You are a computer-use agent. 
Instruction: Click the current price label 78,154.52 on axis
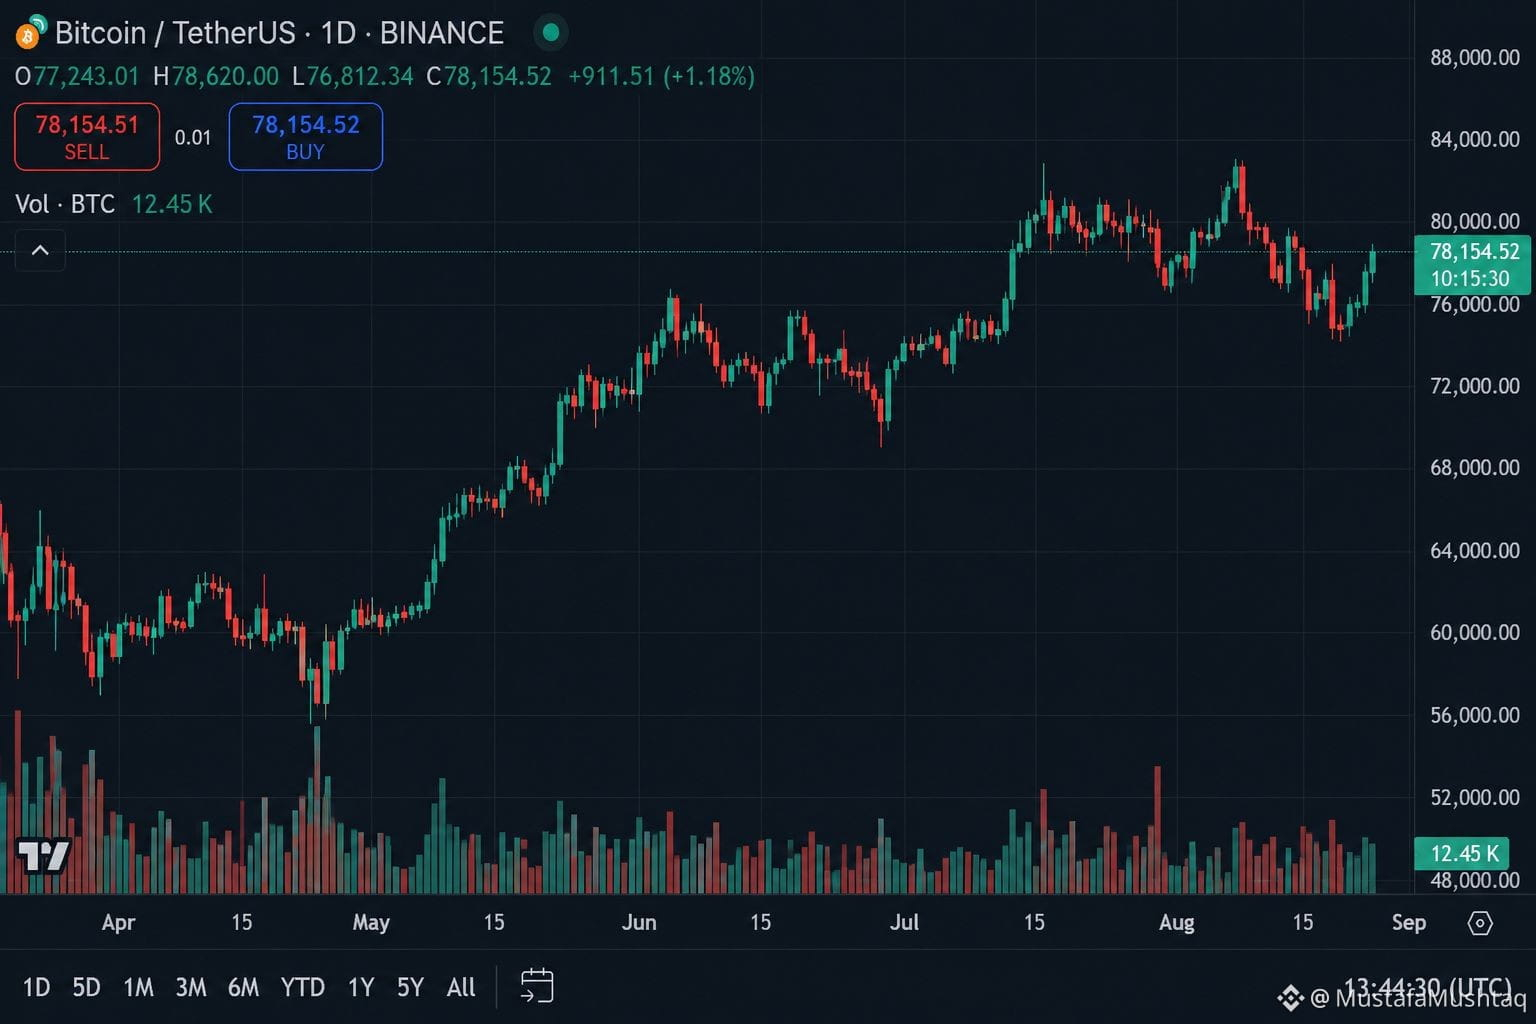click(x=1474, y=252)
